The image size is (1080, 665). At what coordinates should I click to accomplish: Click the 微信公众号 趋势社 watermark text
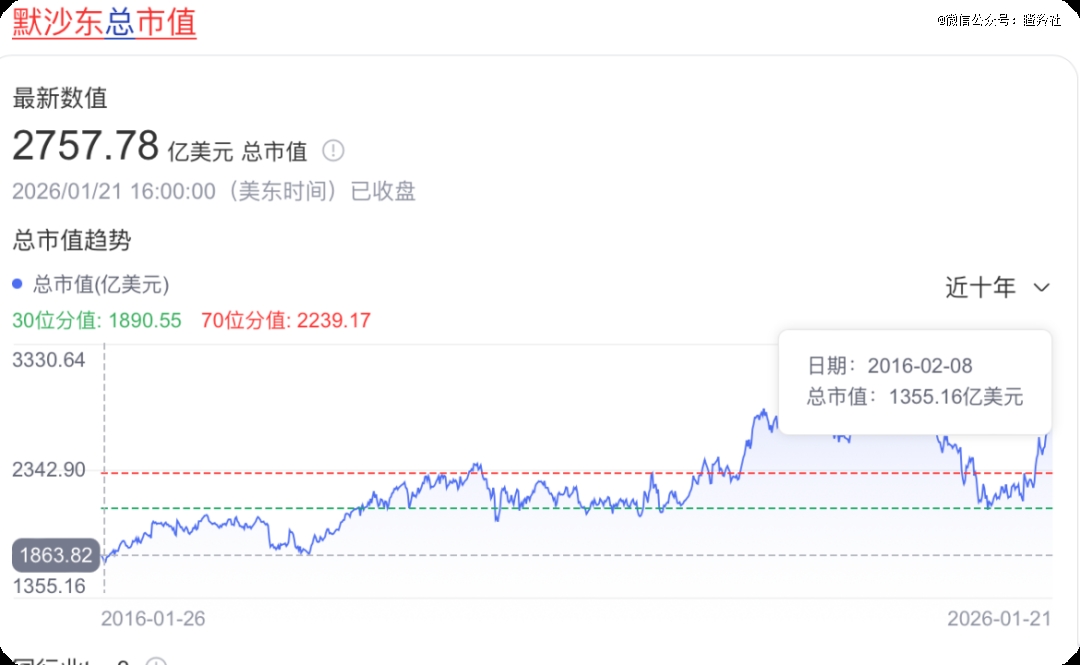[998, 20]
